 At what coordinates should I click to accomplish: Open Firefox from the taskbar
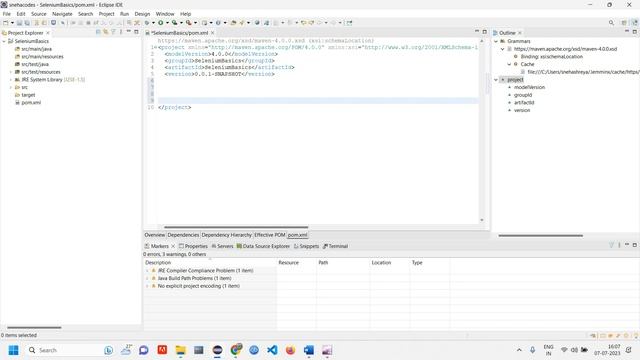[290, 350]
